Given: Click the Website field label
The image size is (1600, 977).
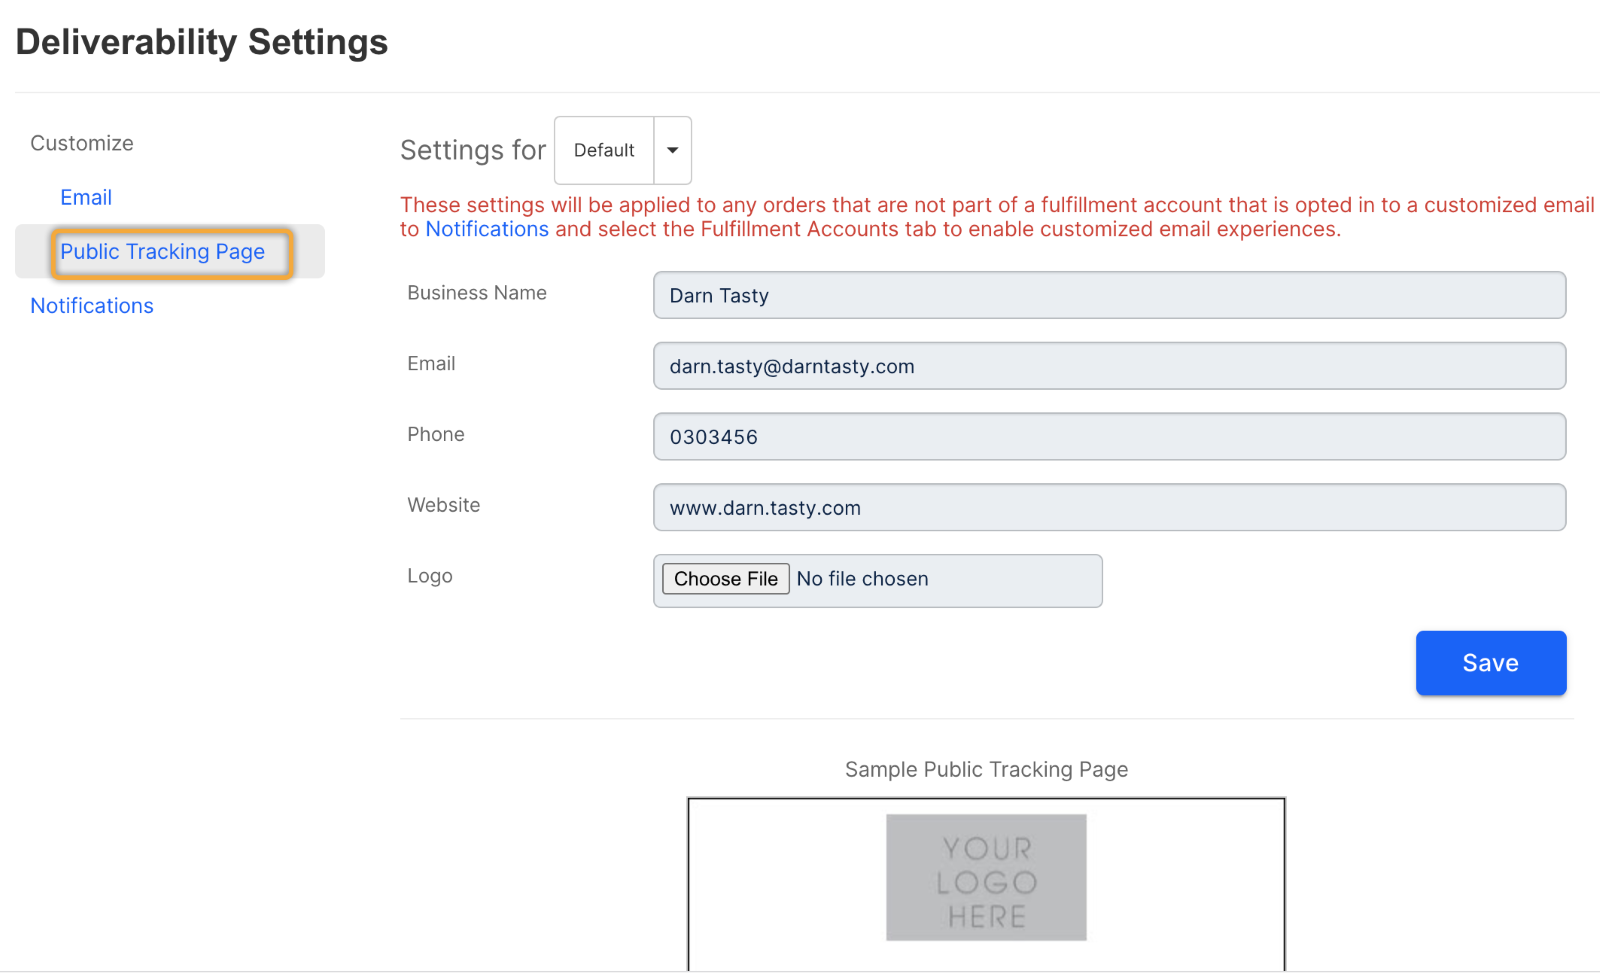Looking at the screenshot, I should 444,505.
